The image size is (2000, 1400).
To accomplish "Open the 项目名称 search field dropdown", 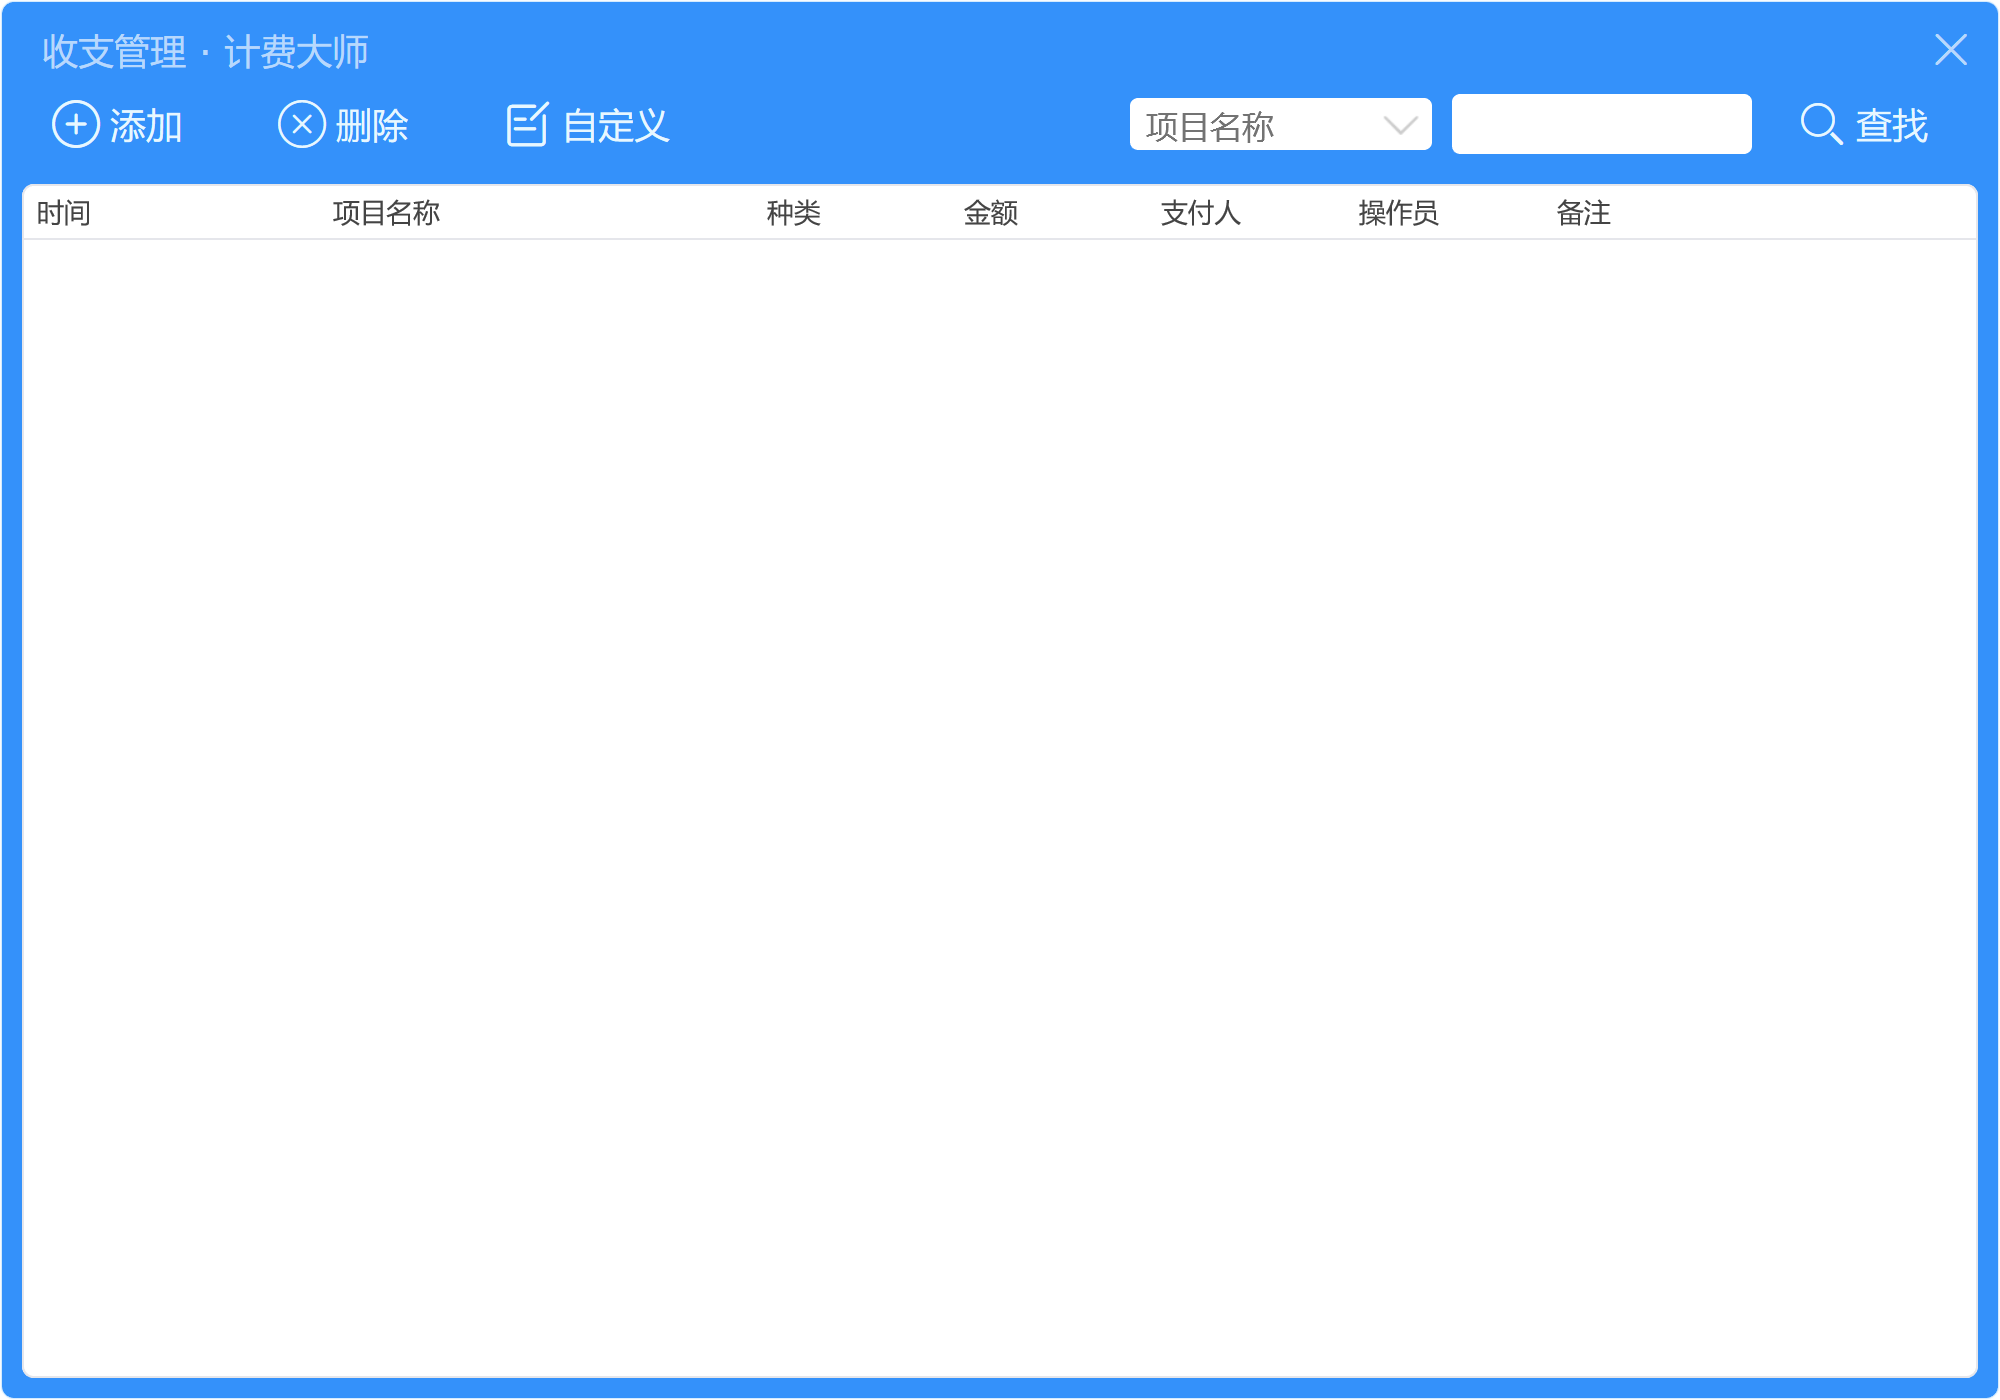I will 1280,125.
